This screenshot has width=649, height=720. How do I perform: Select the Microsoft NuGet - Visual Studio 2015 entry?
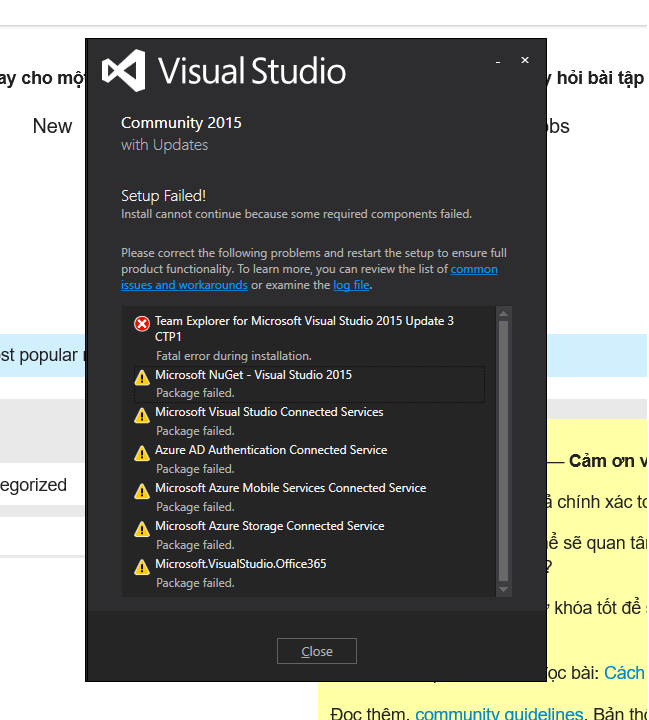coord(309,384)
